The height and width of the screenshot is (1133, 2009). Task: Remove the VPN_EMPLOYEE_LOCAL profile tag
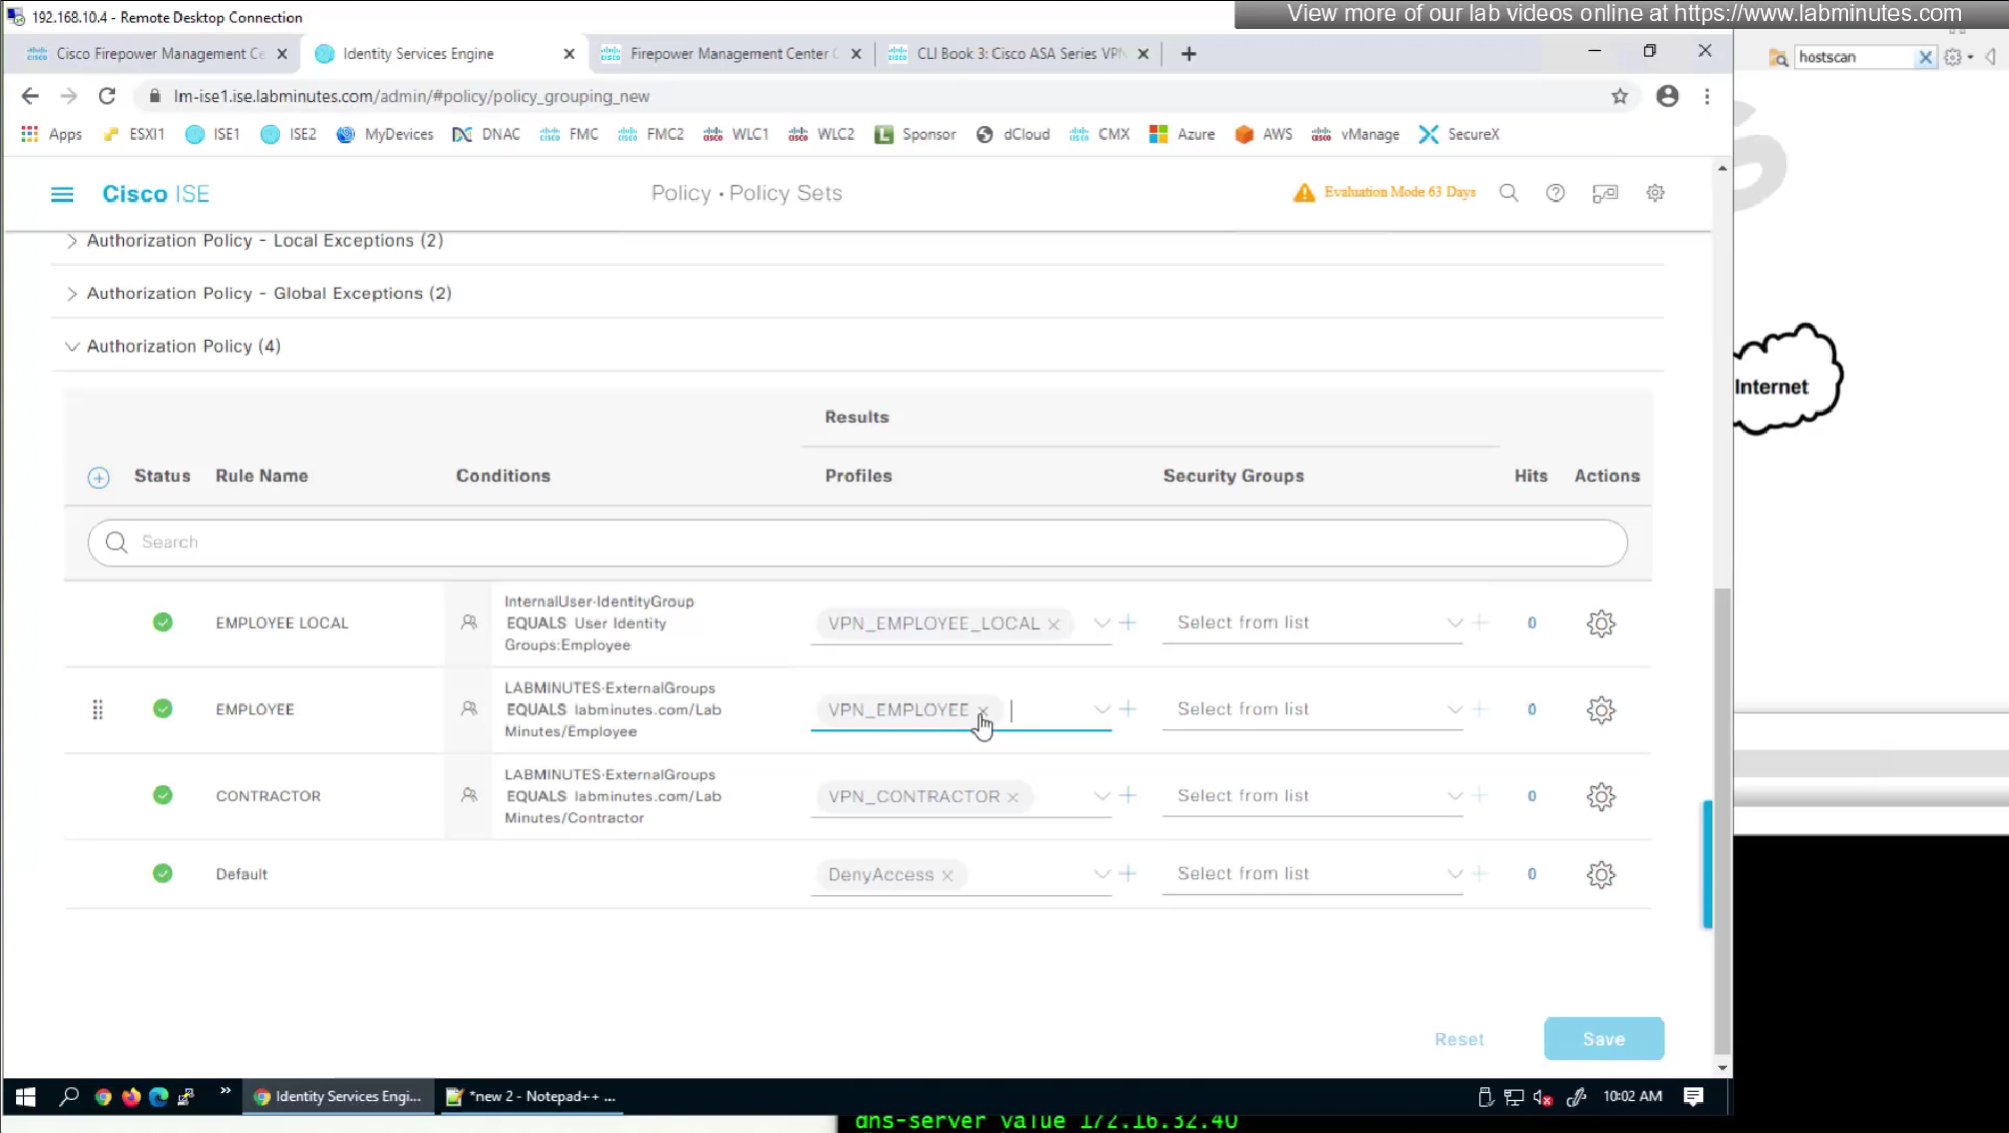(1054, 624)
